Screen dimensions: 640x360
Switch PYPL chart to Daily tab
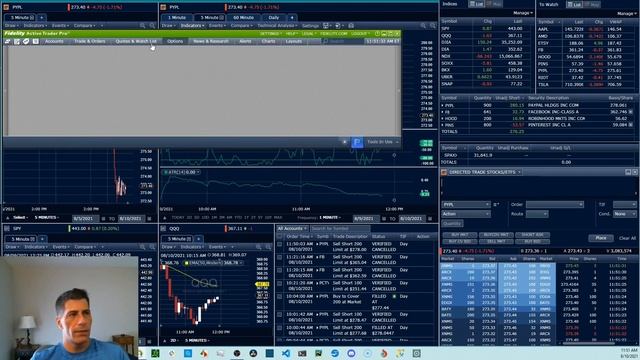(x=273, y=18)
